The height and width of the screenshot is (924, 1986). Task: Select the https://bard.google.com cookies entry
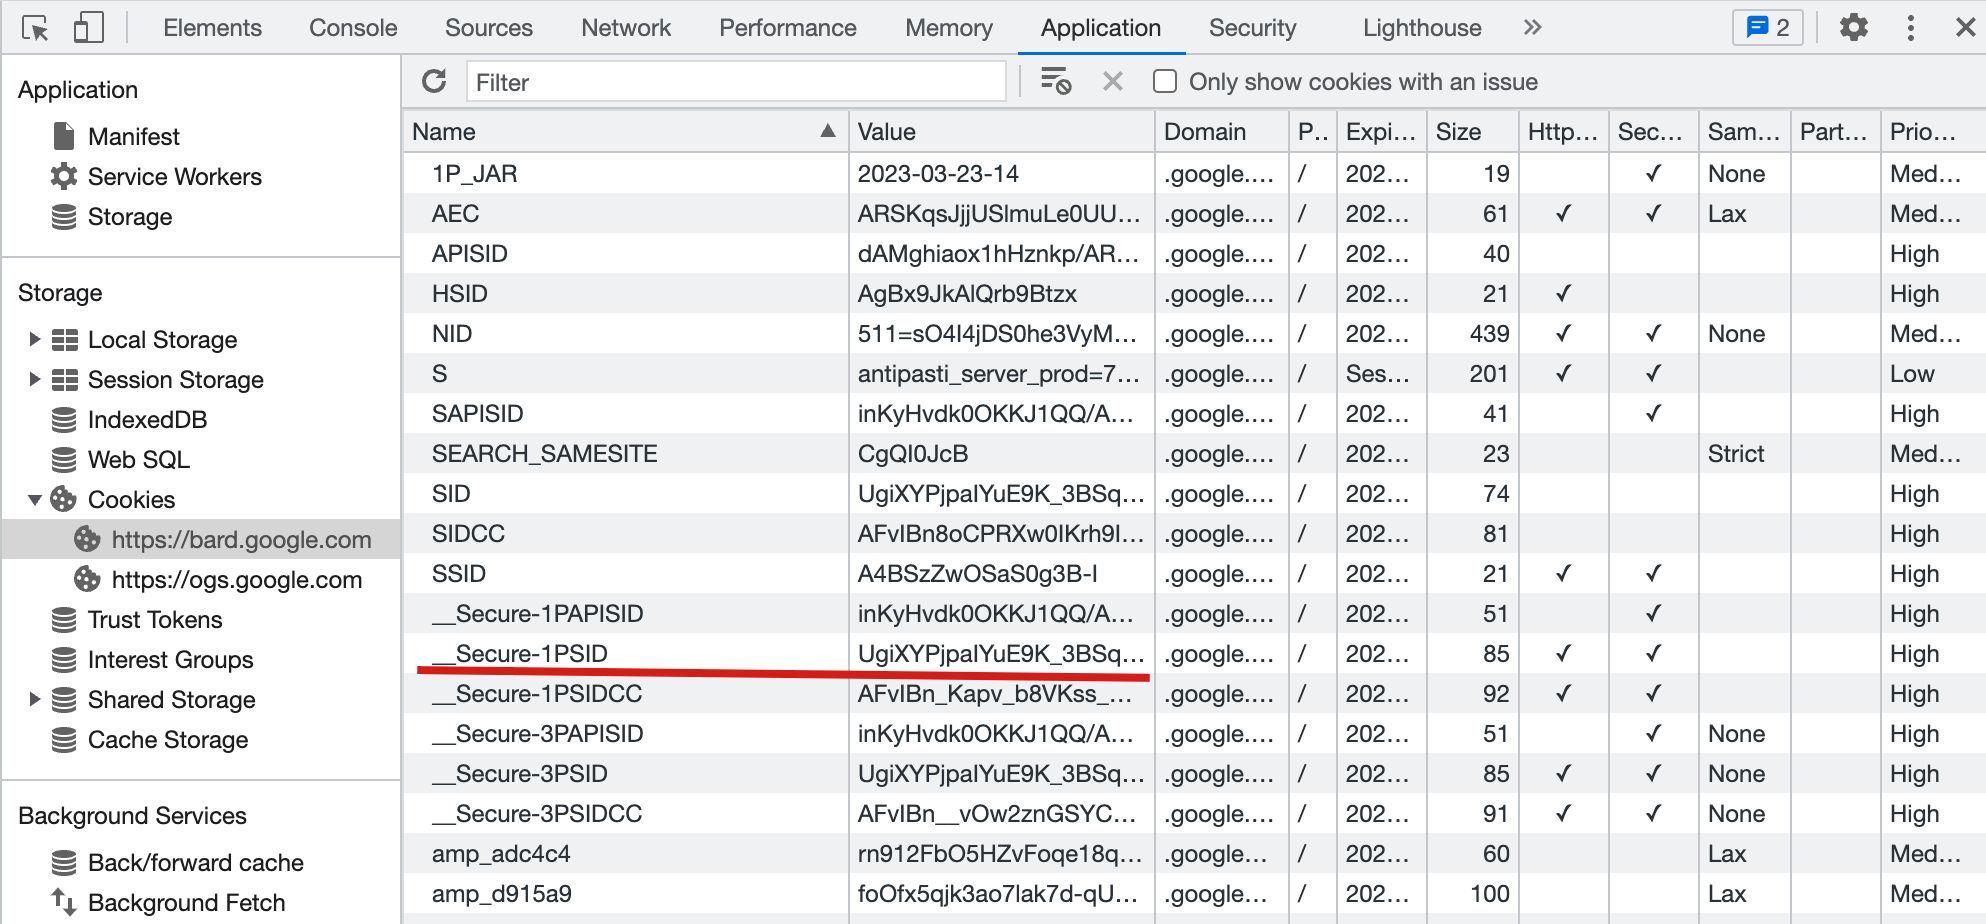pos(201,539)
